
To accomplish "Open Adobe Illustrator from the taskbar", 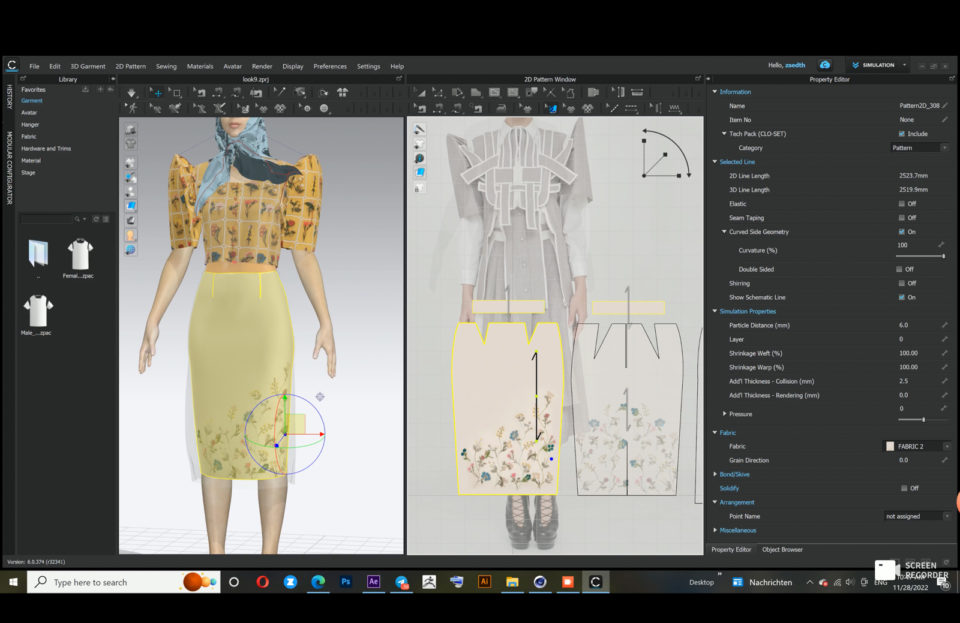I will click(486, 580).
